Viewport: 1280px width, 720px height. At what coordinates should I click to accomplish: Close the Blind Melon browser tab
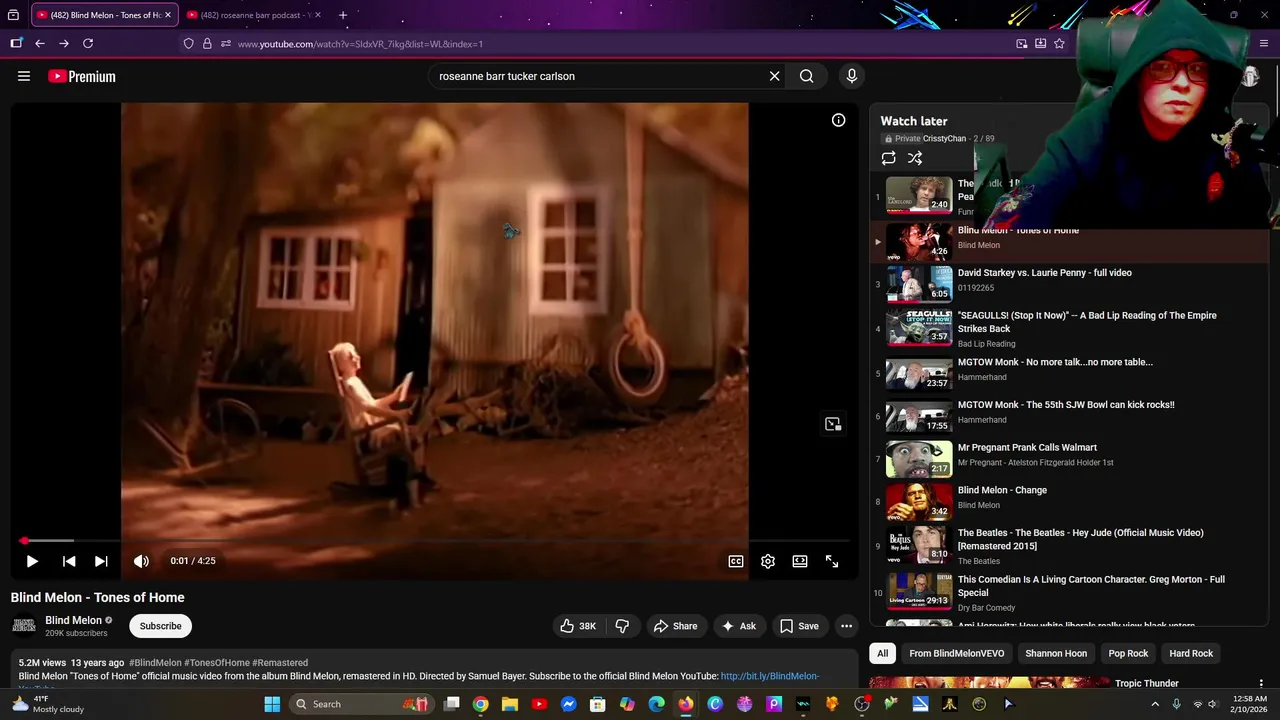coord(168,15)
